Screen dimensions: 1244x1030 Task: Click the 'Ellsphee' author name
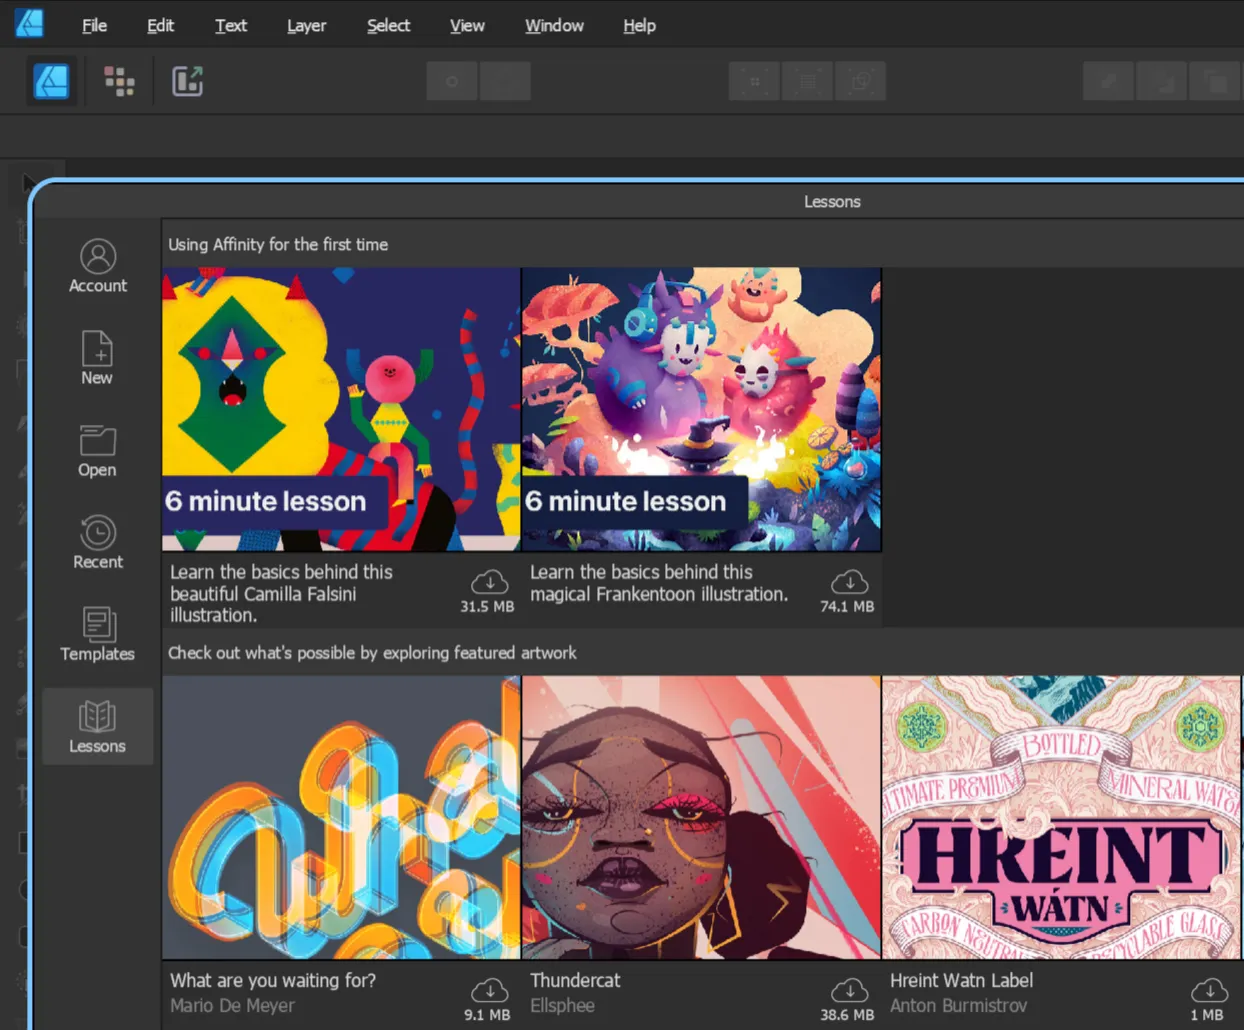tap(562, 1006)
